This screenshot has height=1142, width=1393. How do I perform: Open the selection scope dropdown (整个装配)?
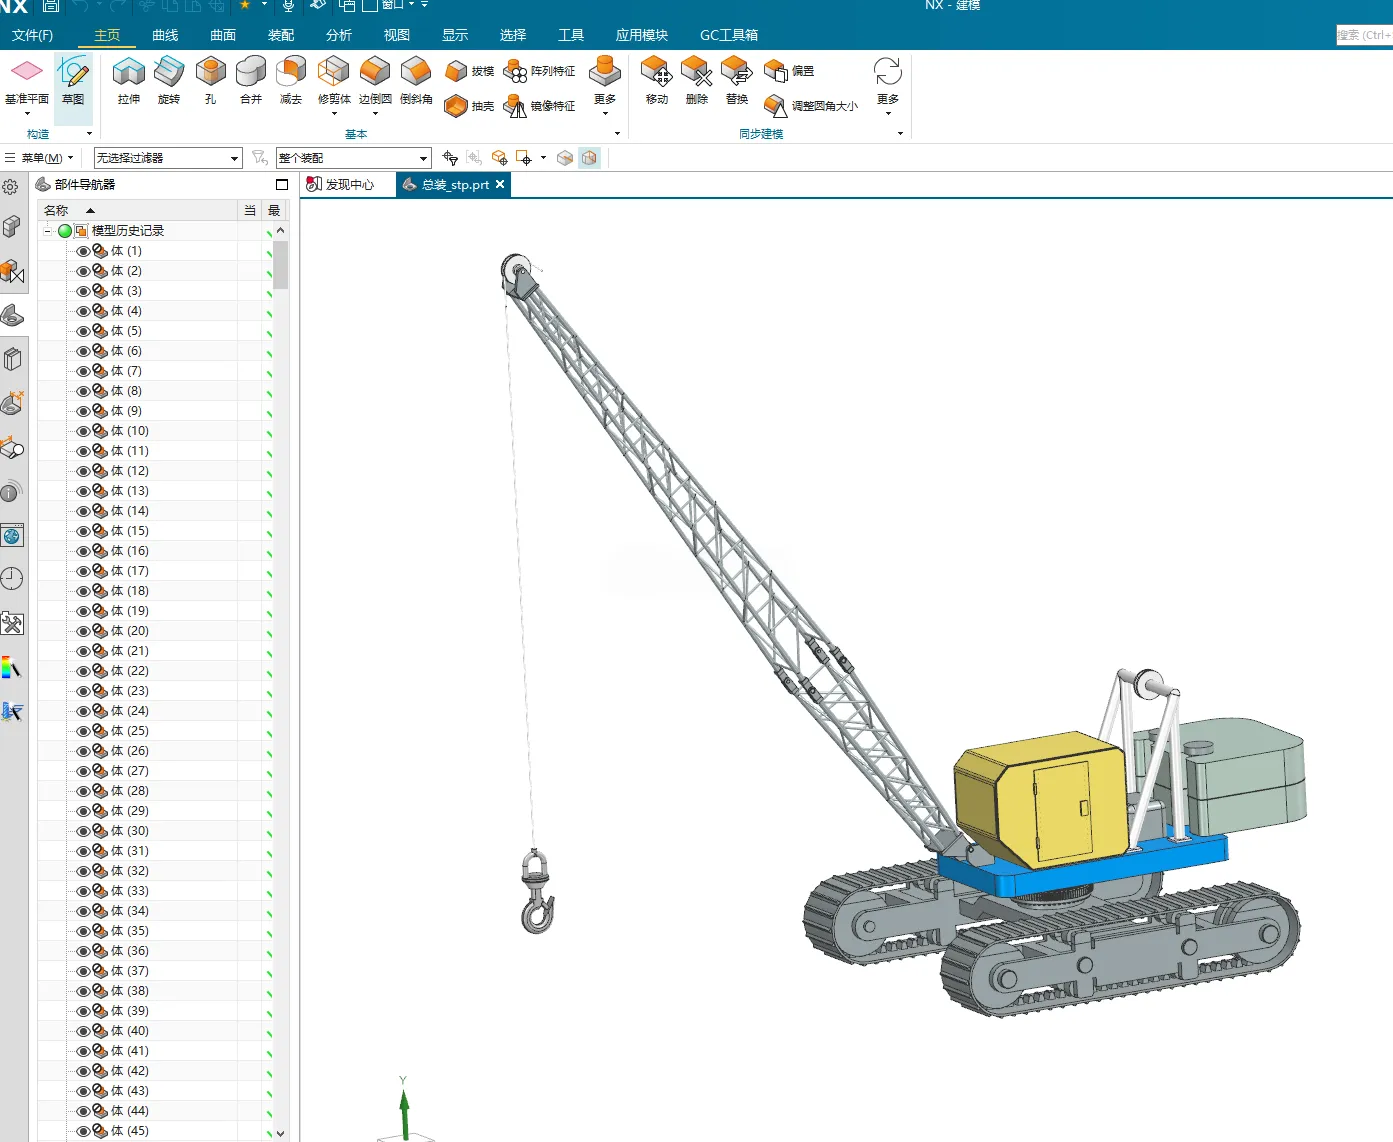353,158
